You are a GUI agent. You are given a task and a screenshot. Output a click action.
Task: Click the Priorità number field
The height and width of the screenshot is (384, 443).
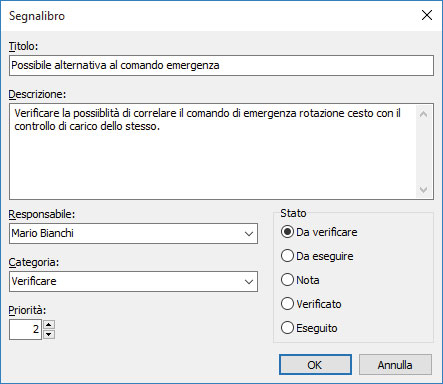click(25, 329)
